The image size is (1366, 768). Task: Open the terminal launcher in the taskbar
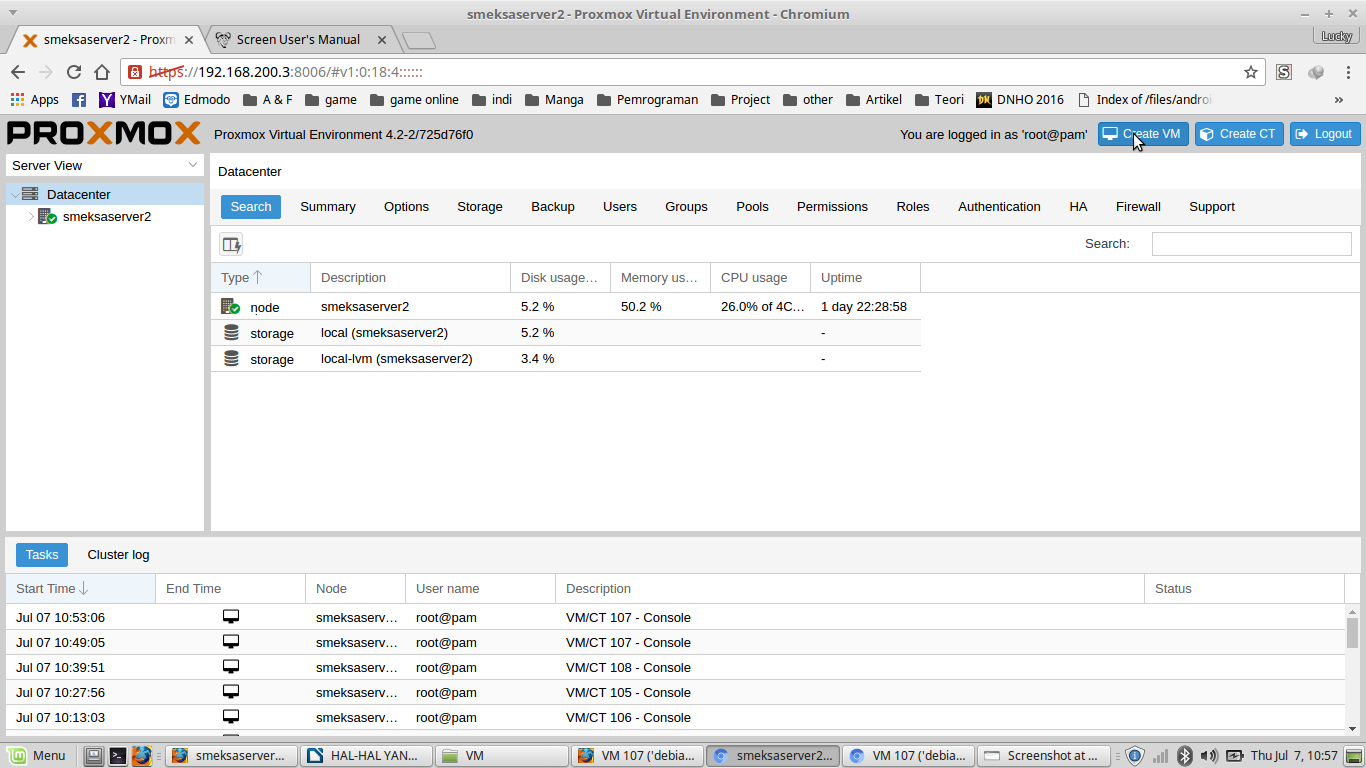tap(118, 756)
